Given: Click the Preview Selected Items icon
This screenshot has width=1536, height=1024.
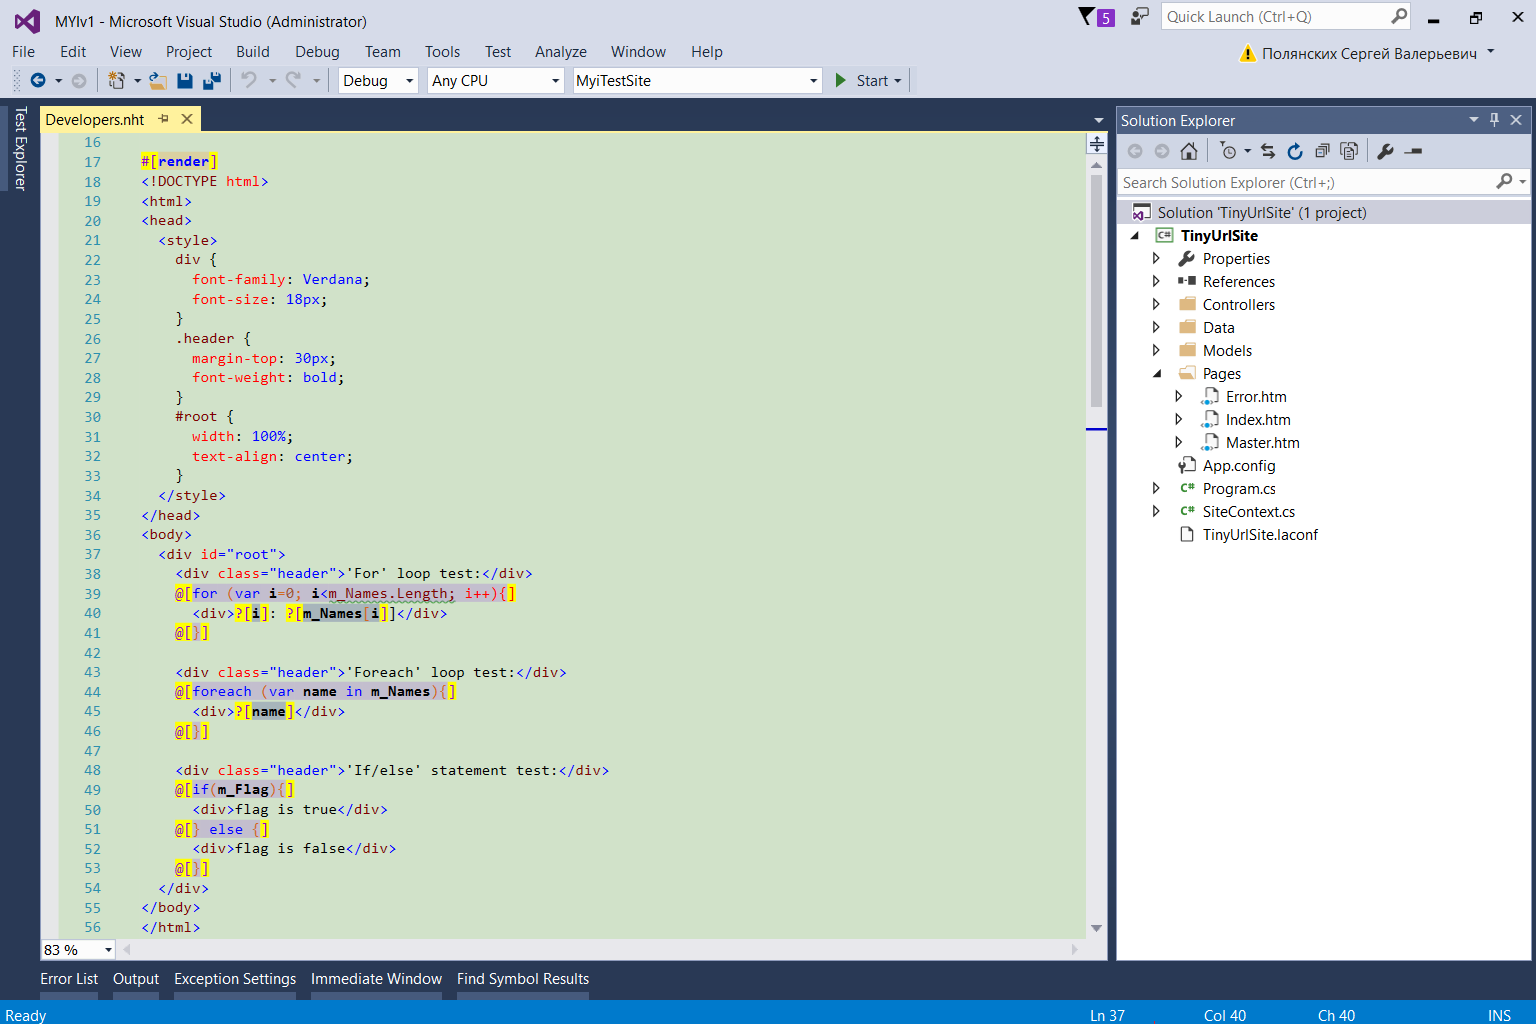Looking at the screenshot, I should point(1413,151).
